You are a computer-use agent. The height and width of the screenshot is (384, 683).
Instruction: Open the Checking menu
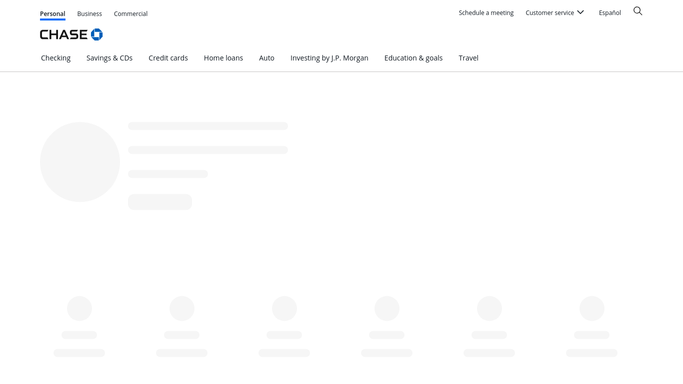56,58
